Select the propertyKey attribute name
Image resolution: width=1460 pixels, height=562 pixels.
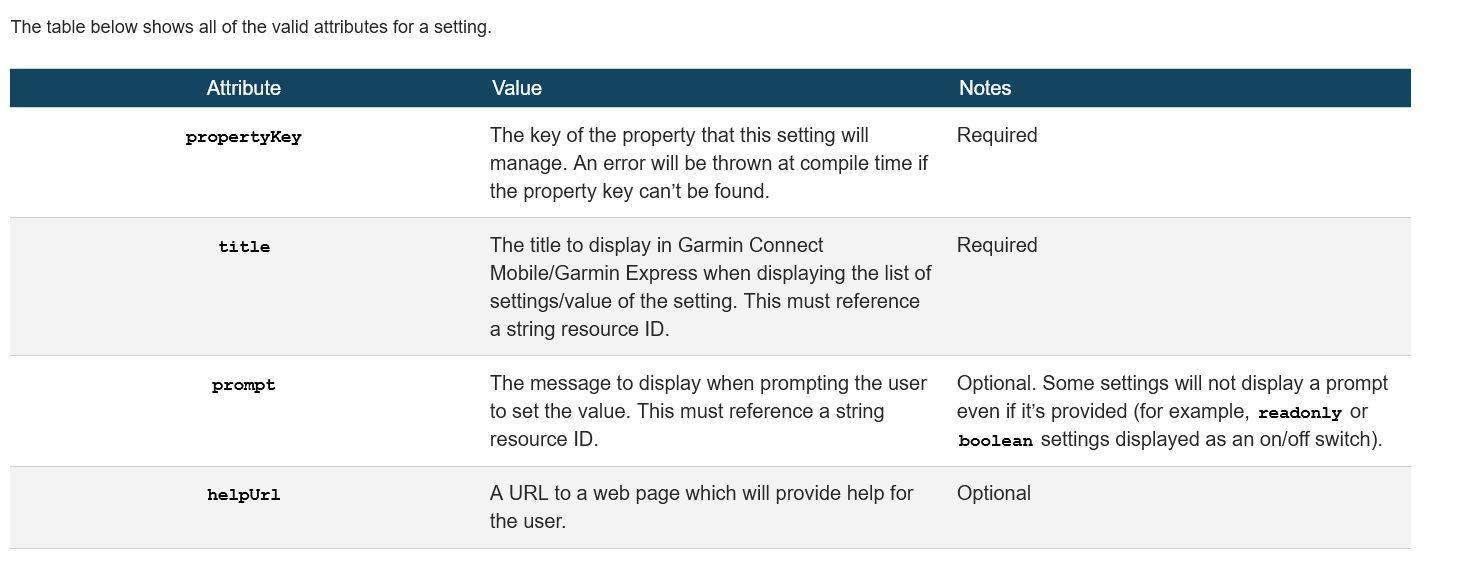243,138
